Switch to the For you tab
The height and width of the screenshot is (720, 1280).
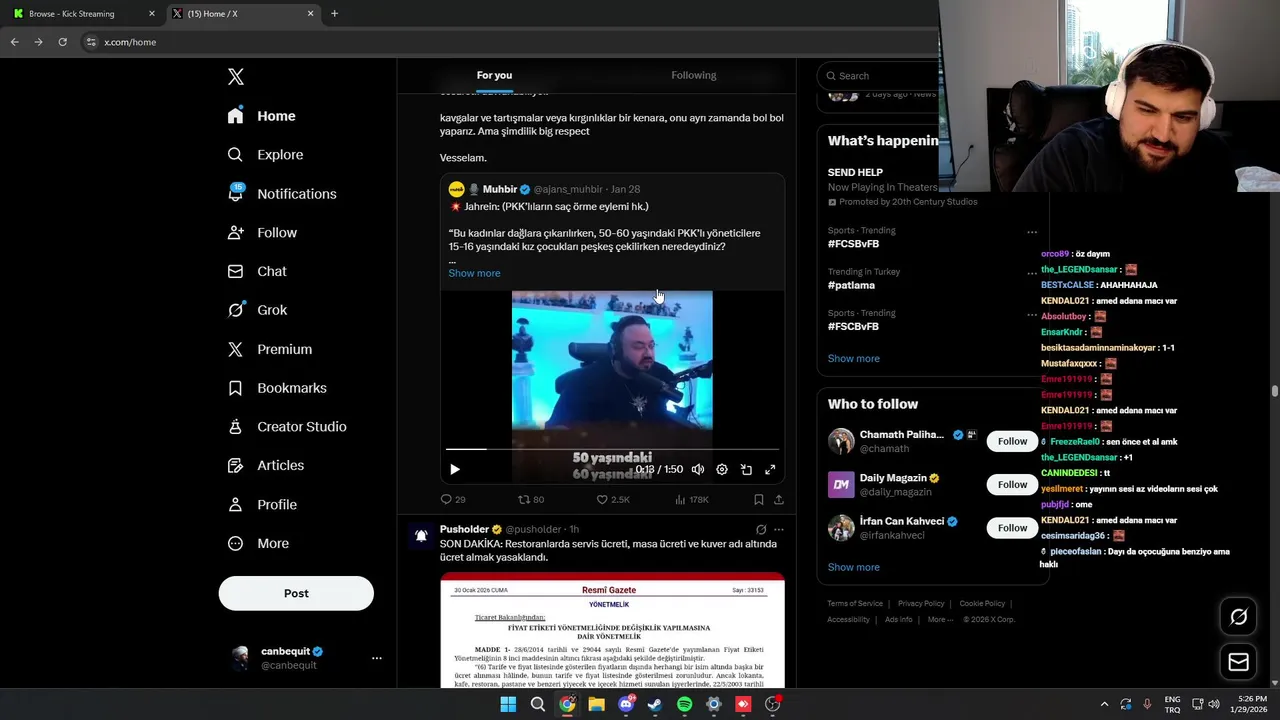coord(494,76)
